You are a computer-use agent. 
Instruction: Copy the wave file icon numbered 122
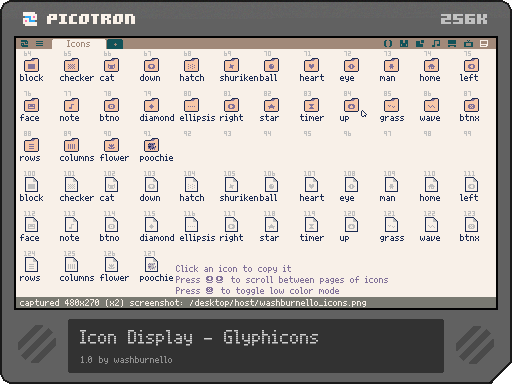click(x=431, y=225)
